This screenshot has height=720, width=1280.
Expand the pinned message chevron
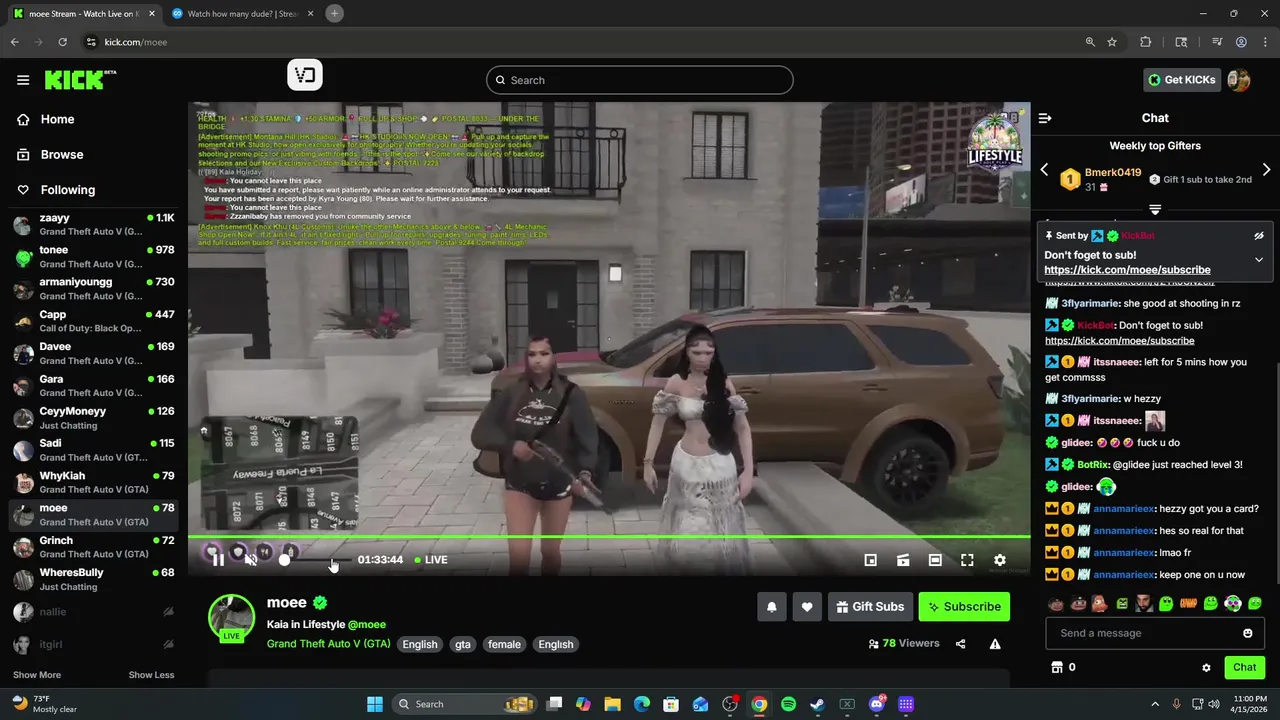pyautogui.click(x=1259, y=259)
